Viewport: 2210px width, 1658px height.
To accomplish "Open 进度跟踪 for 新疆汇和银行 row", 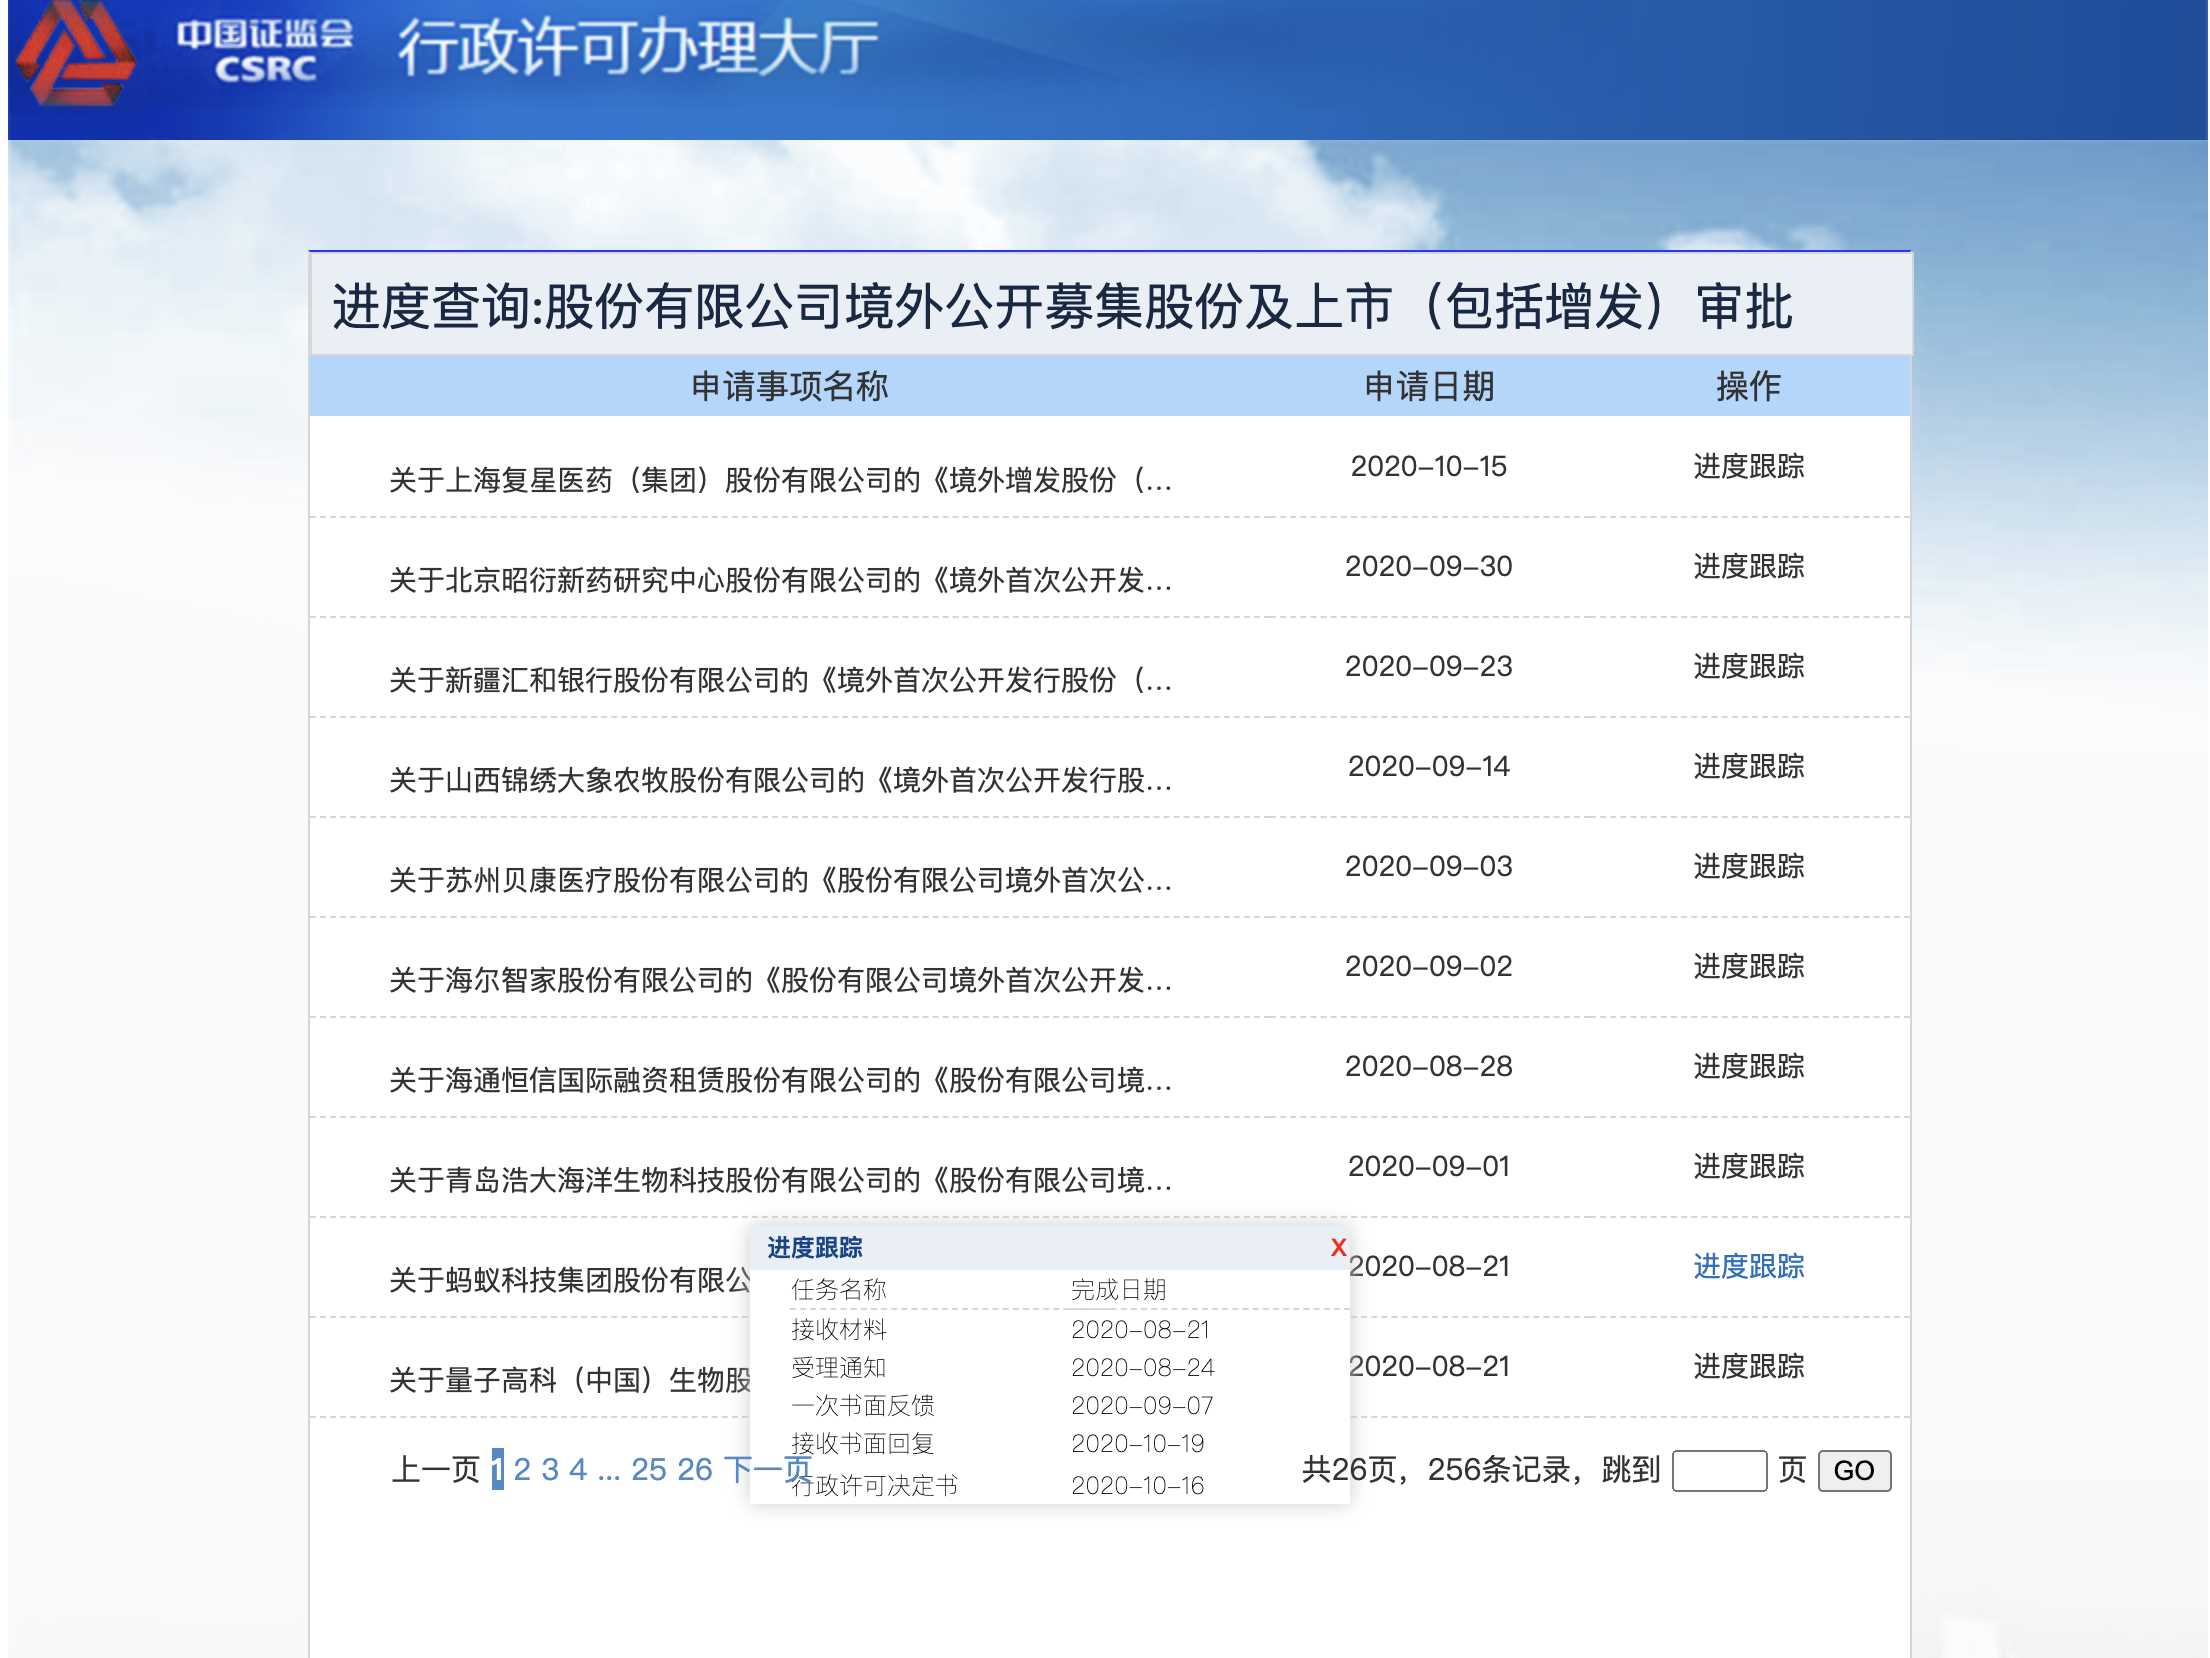I will point(1748,666).
